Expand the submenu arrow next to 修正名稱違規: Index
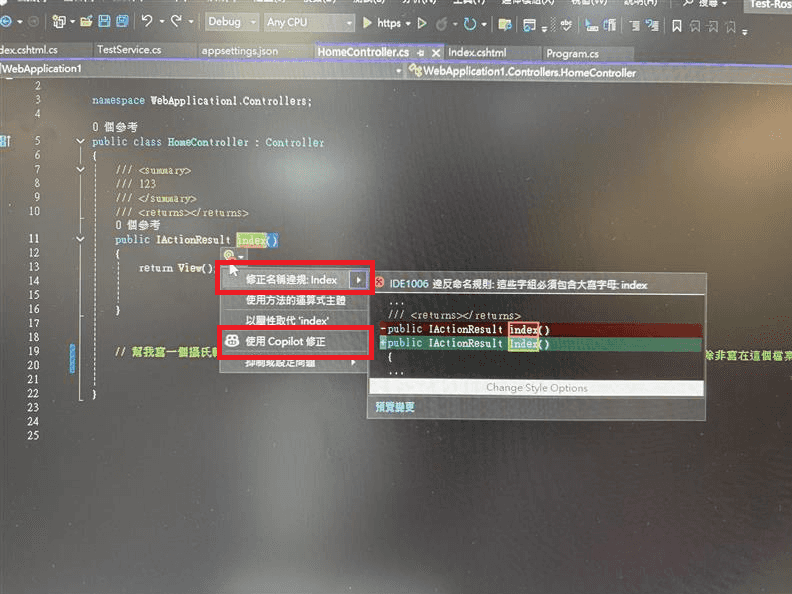This screenshot has height=594, width=792. point(359,280)
